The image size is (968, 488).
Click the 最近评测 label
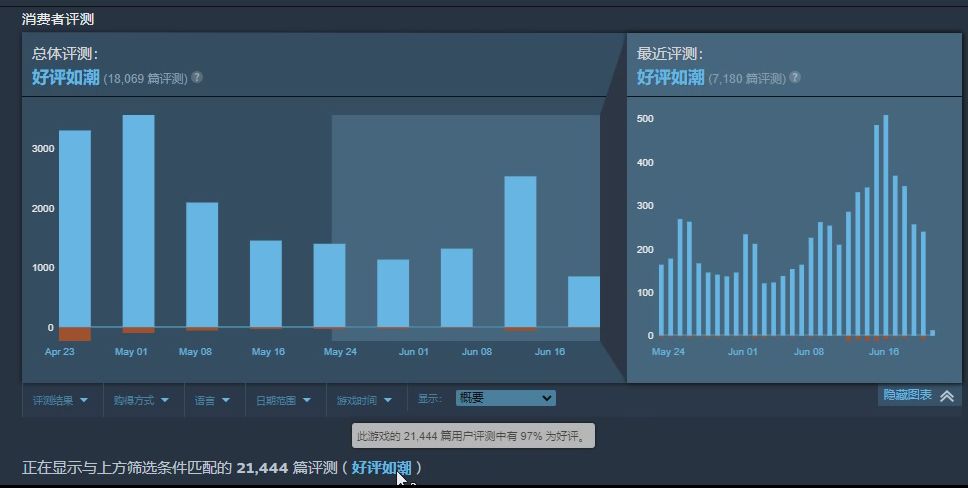(x=670, y=54)
